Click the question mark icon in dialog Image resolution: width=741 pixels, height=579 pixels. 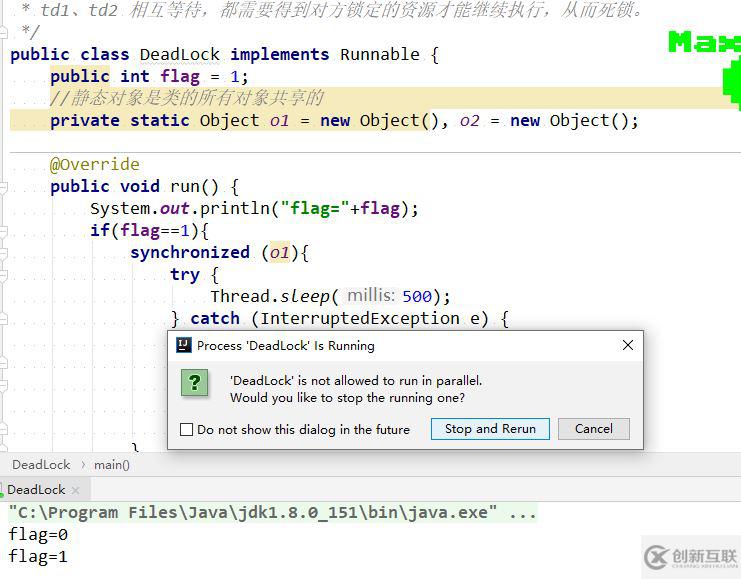(x=195, y=382)
